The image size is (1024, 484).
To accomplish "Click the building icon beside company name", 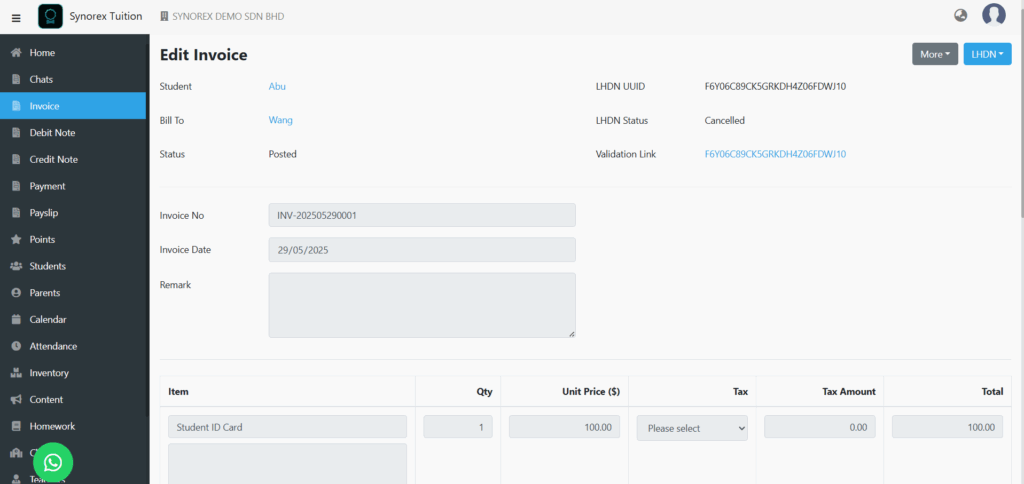I will click(164, 16).
